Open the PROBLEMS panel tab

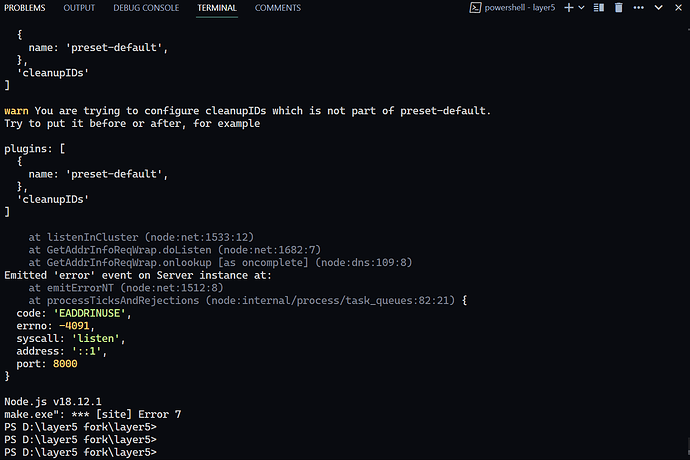coord(25,8)
